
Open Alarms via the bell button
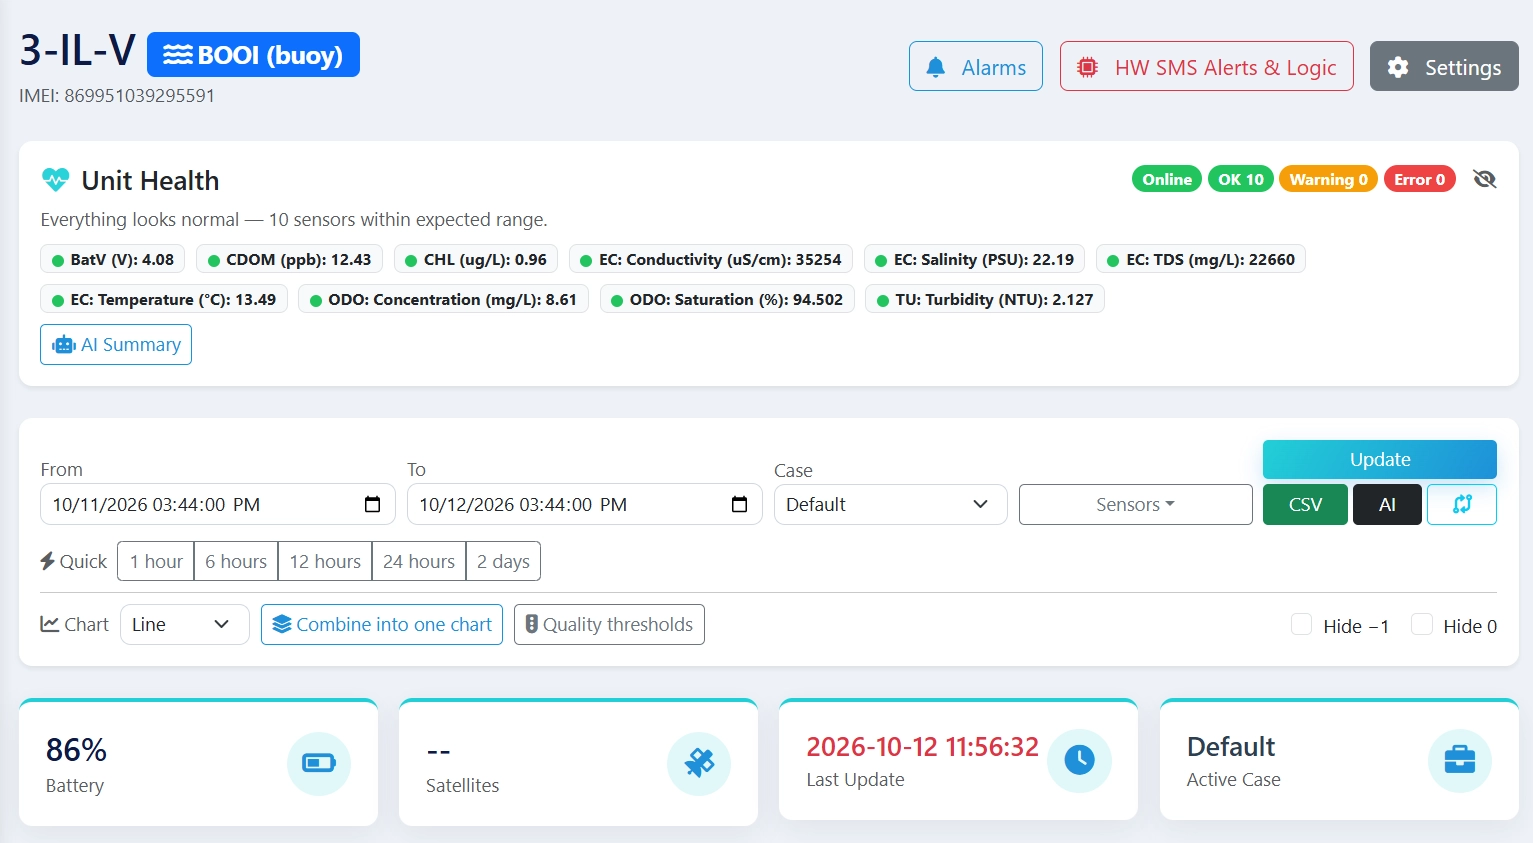(976, 66)
